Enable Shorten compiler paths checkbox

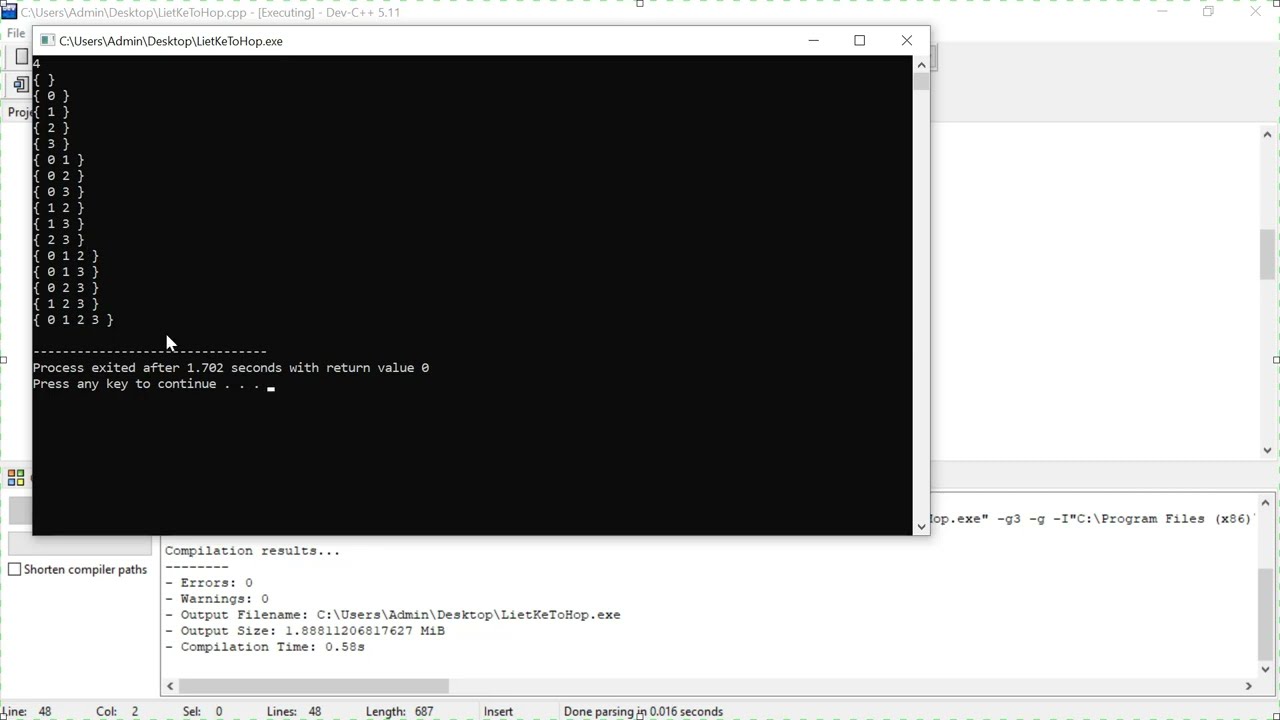click(14, 569)
